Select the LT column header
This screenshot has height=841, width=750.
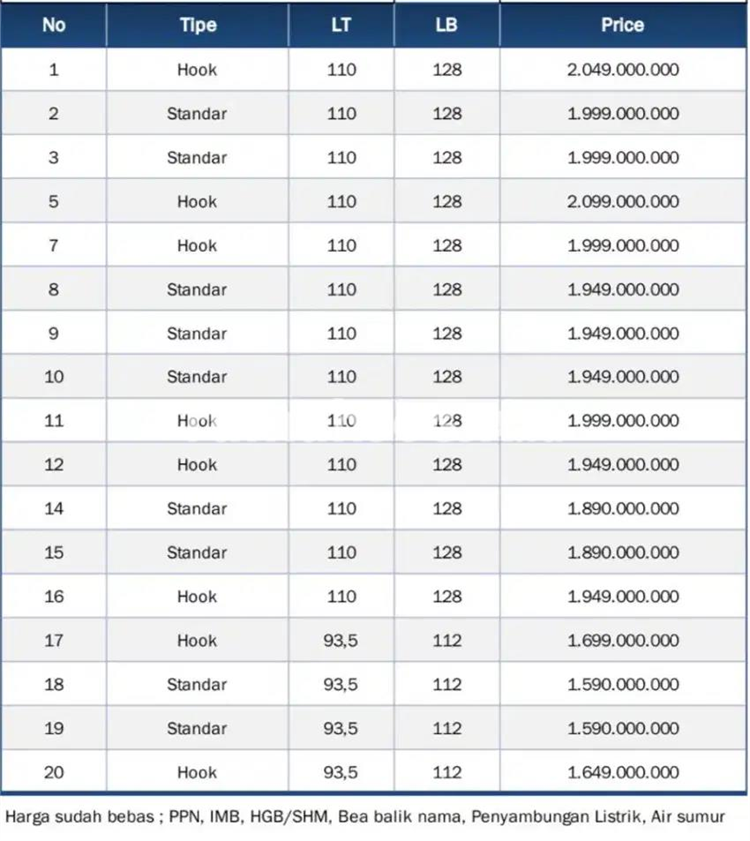pos(341,25)
